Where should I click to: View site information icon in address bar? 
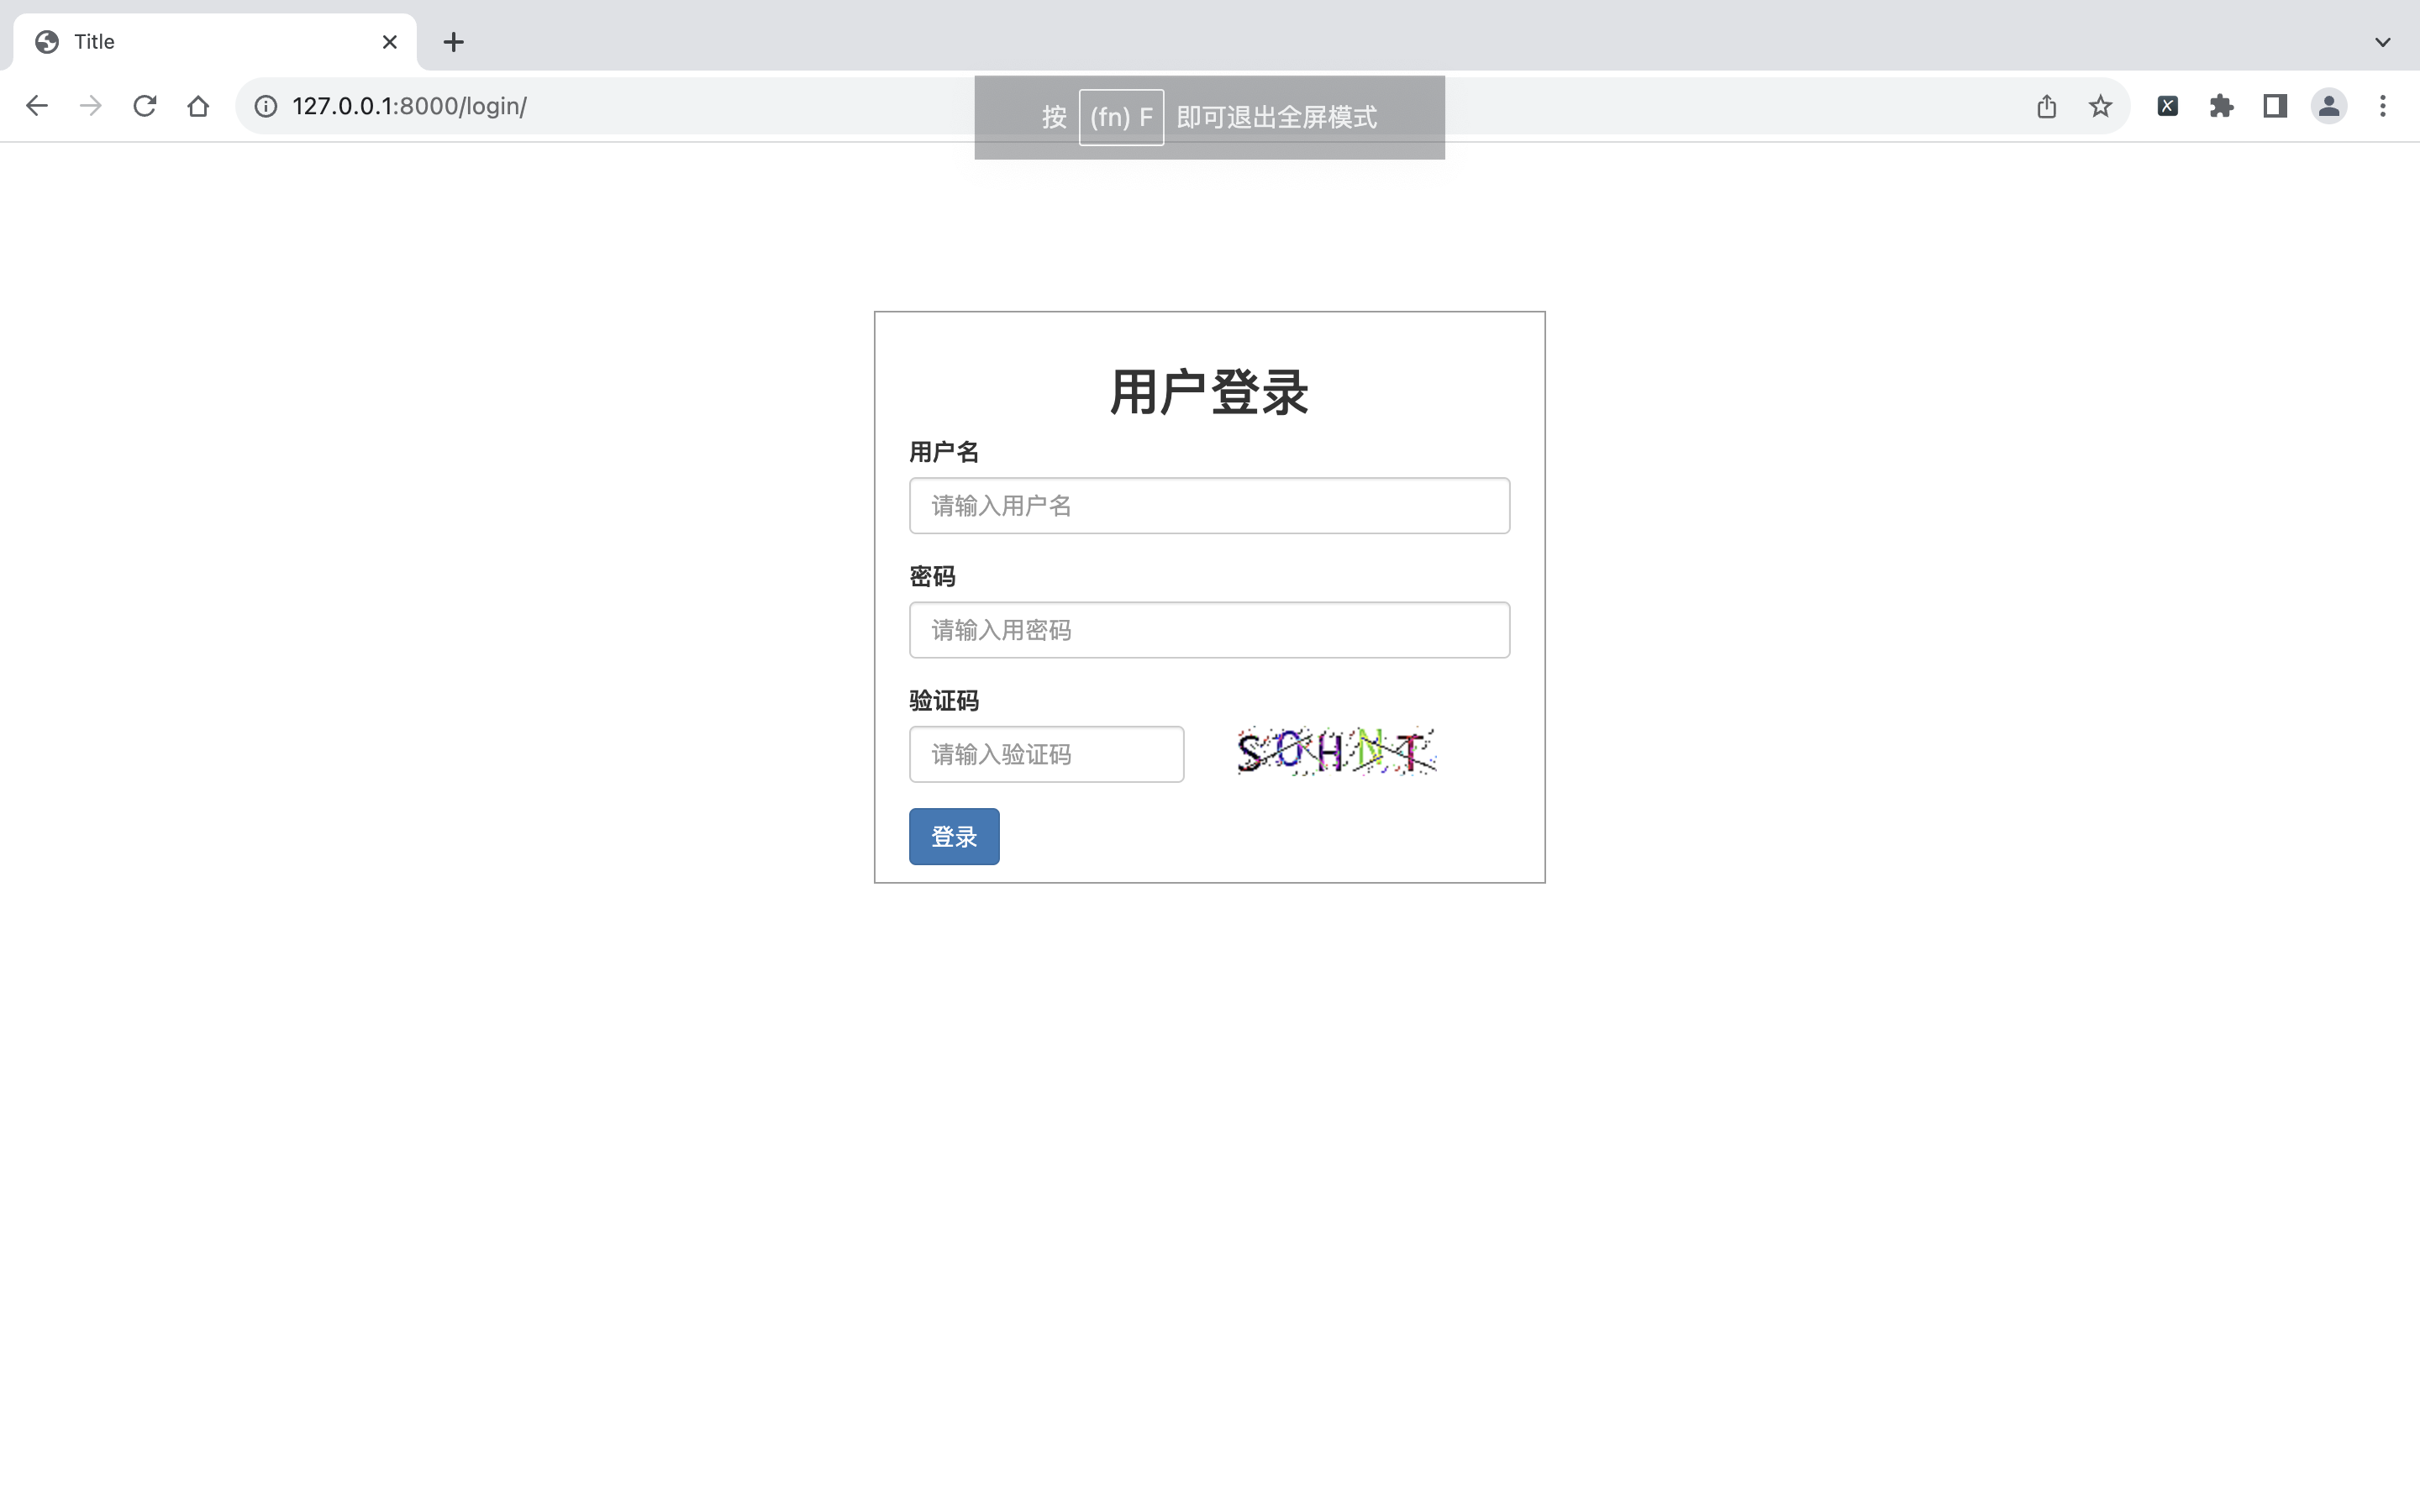click(266, 106)
